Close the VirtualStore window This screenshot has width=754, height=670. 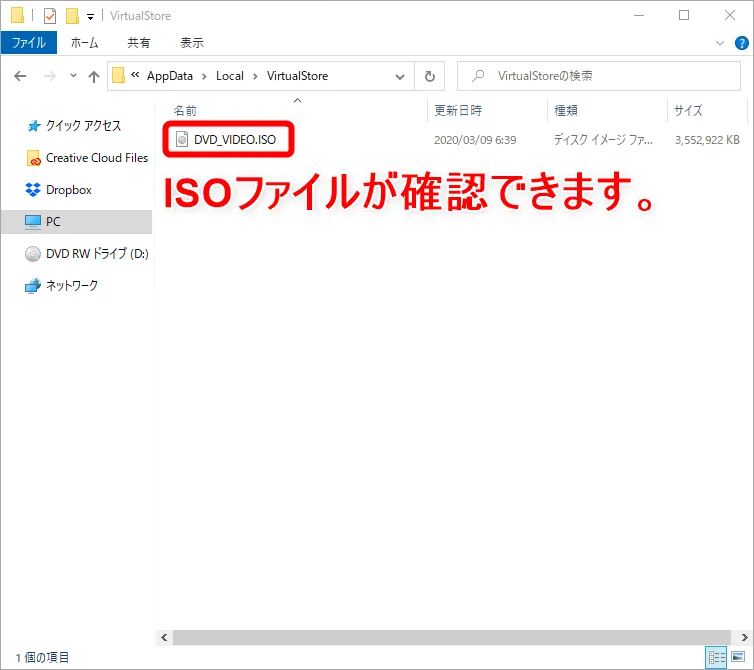pos(729,15)
